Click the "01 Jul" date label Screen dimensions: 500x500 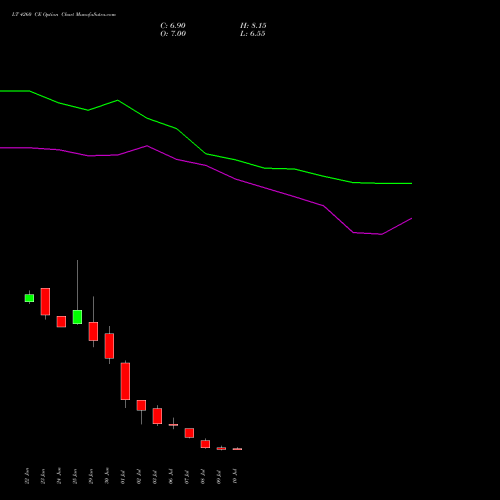[123, 477]
